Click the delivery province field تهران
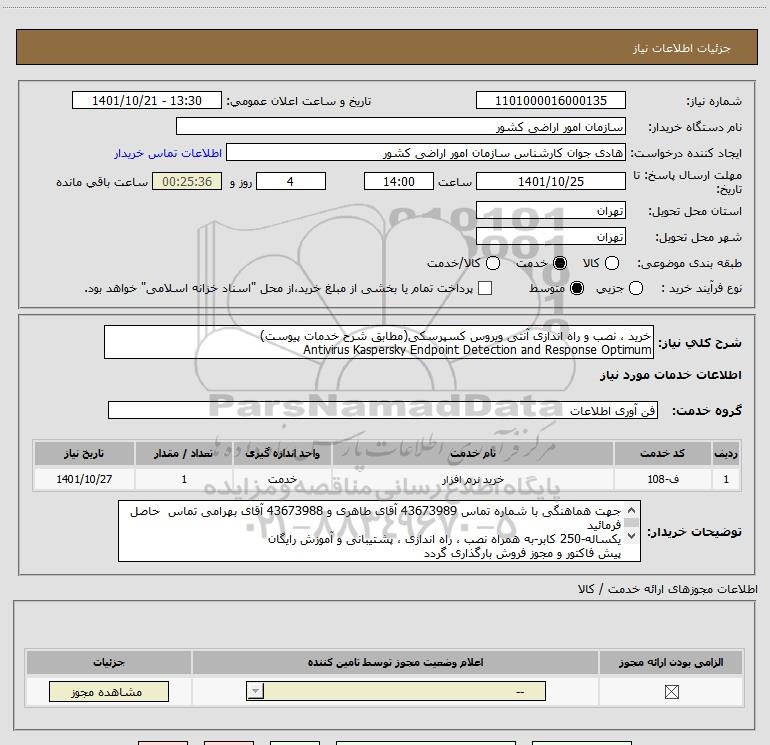The image size is (770, 745). pyautogui.click(x=550, y=211)
